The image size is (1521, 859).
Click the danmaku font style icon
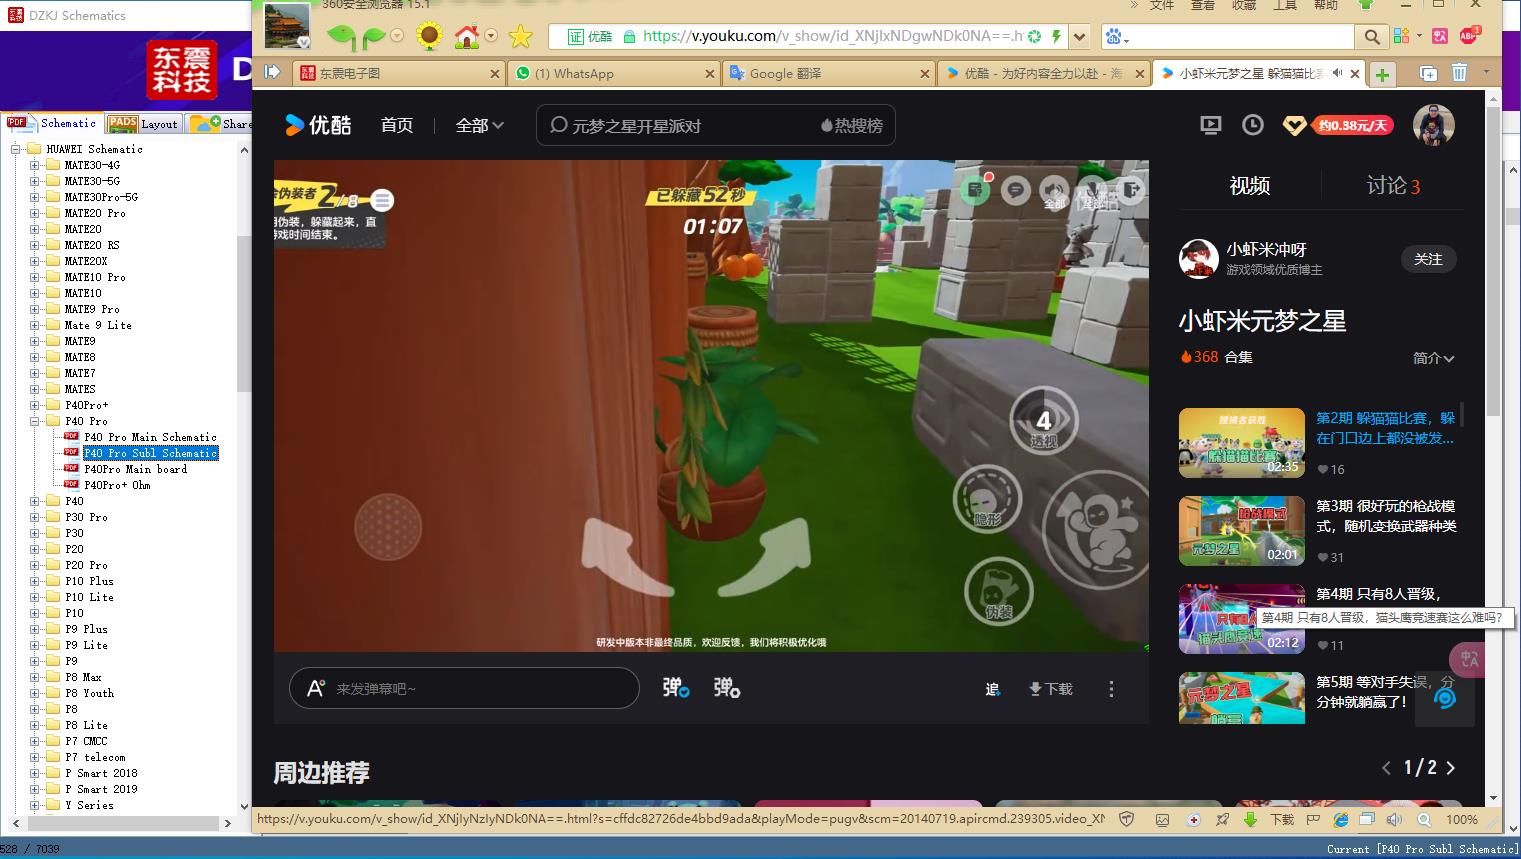[x=316, y=688]
